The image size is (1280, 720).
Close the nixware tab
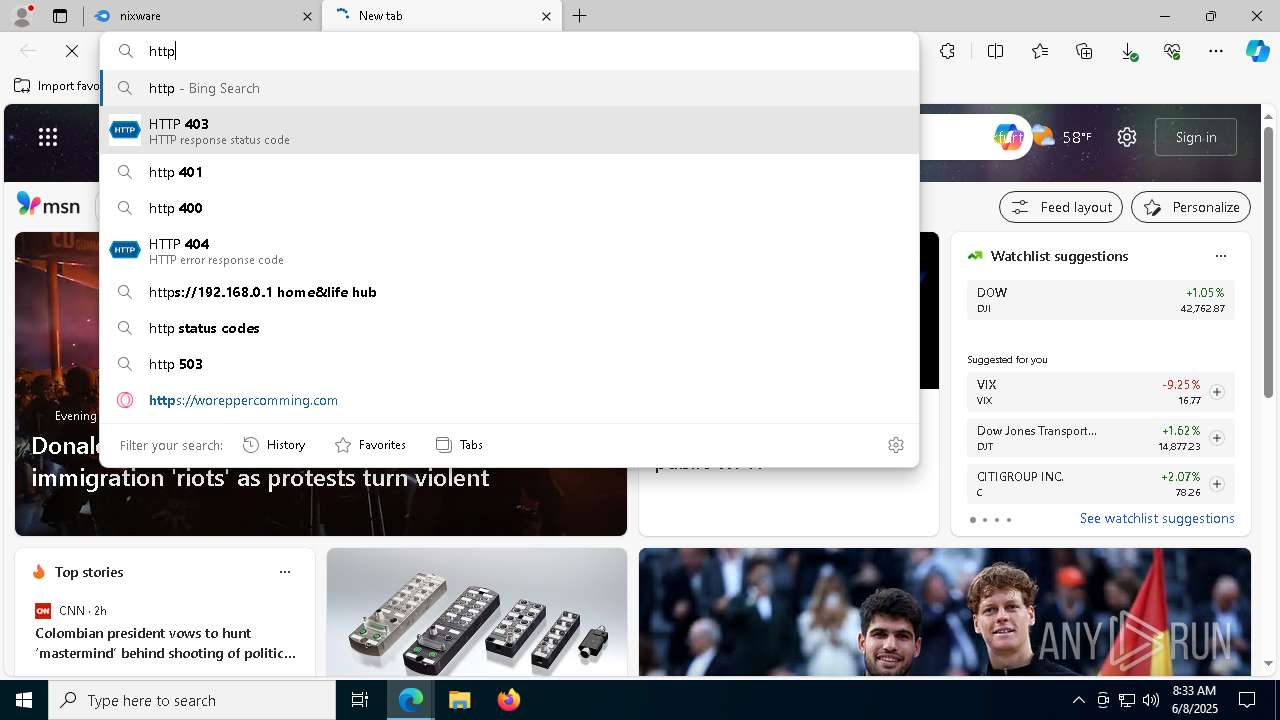click(307, 16)
